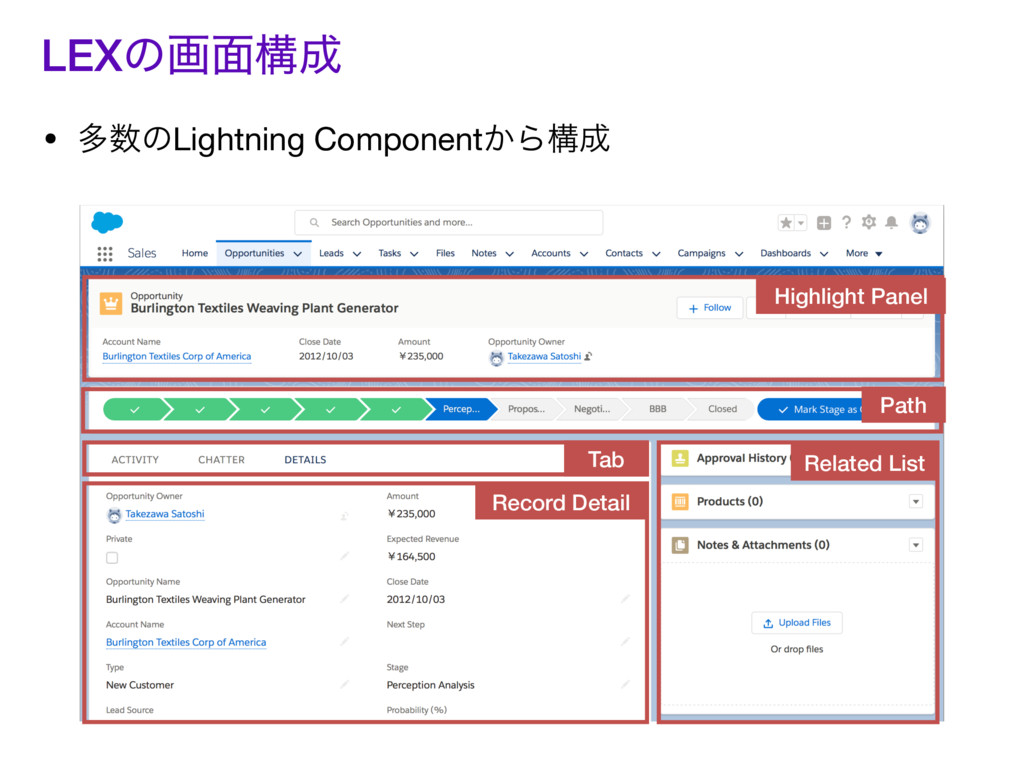
Task: Toggle the Private checkbox
Action: (112, 558)
